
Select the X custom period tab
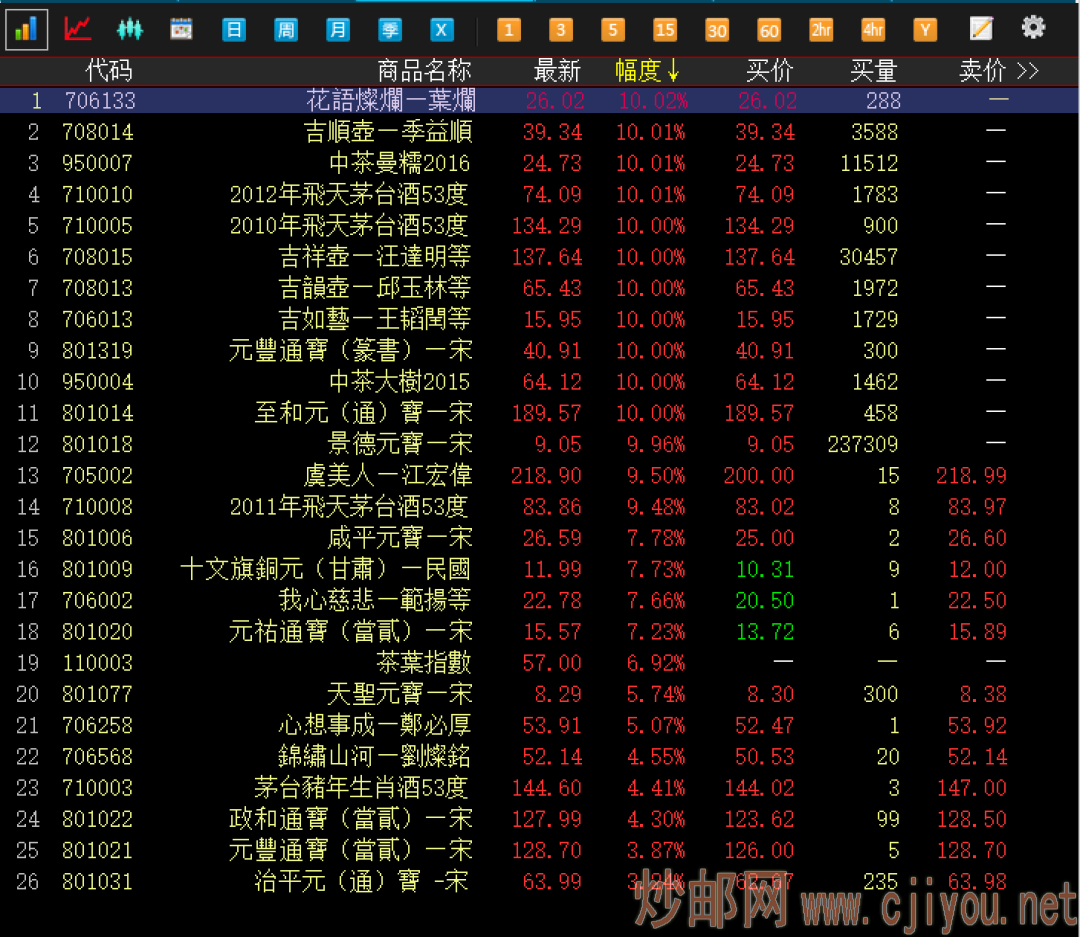tap(442, 30)
